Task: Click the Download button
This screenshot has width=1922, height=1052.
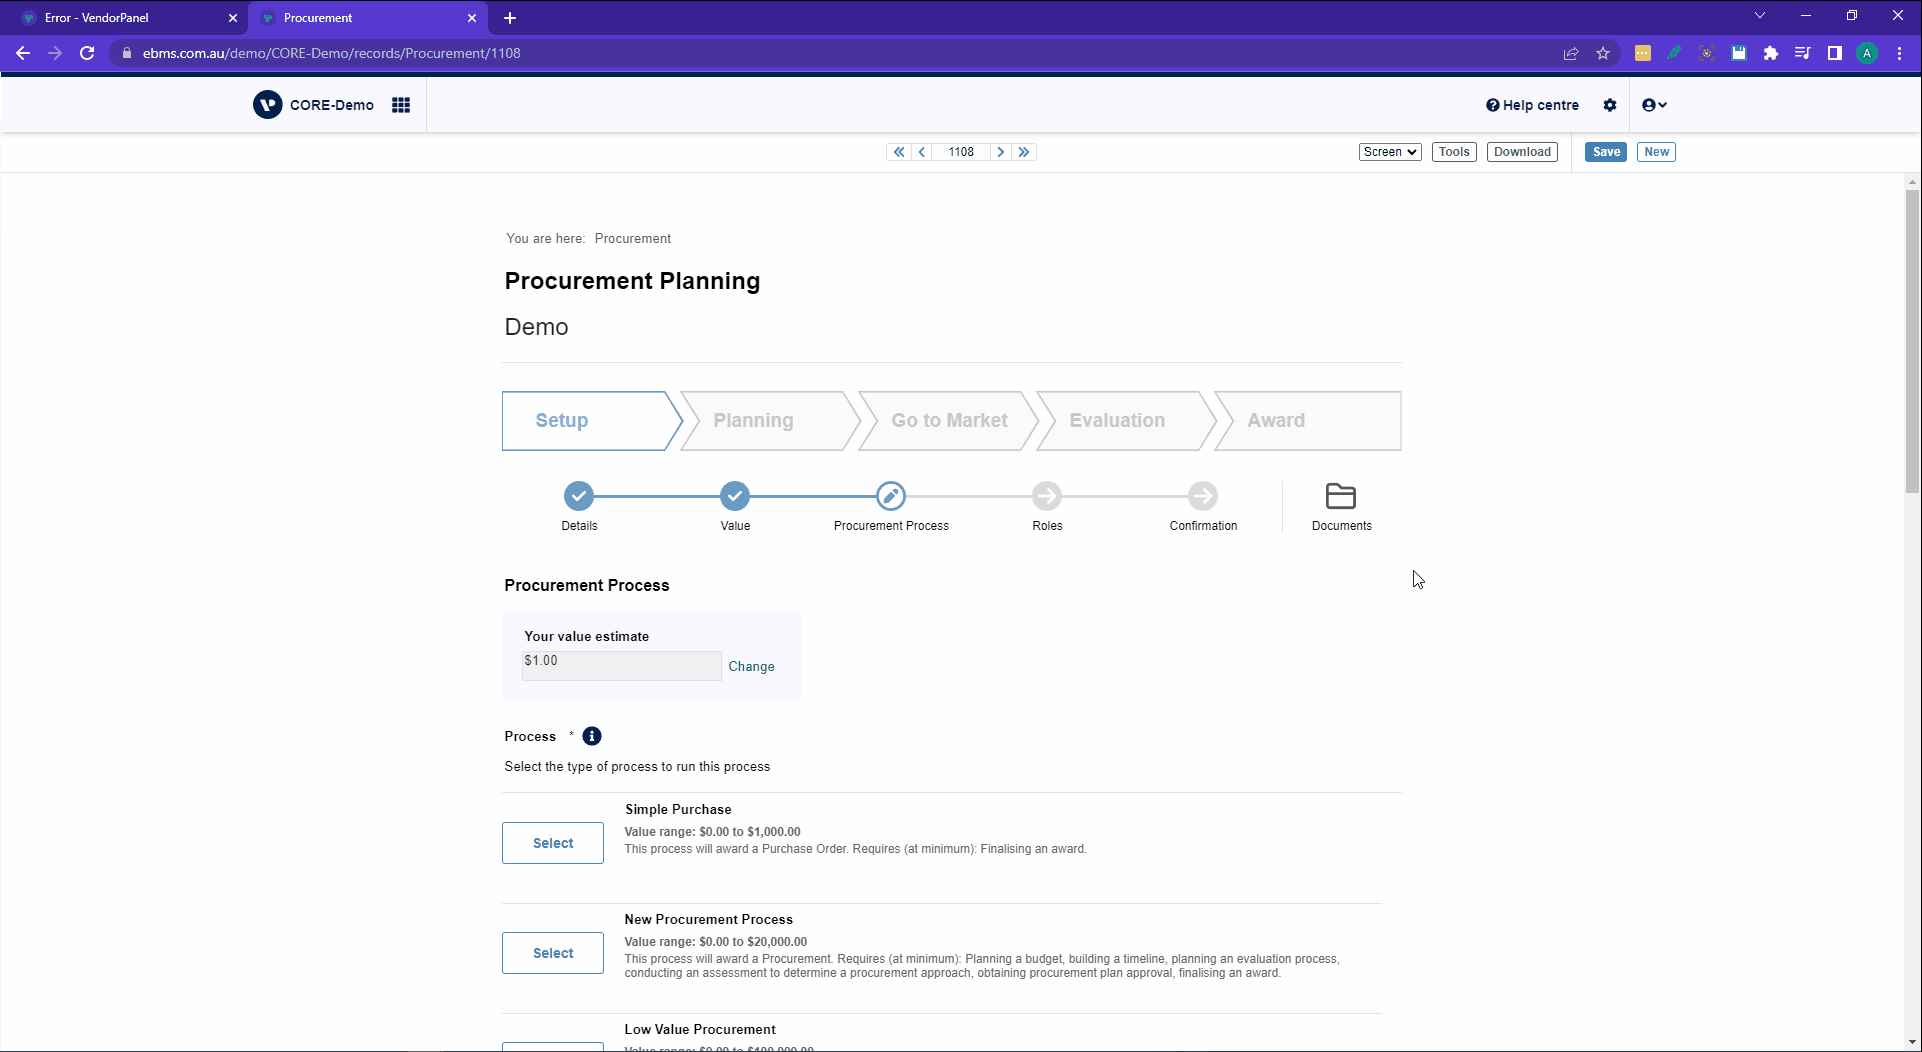Action: pos(1522,152)
